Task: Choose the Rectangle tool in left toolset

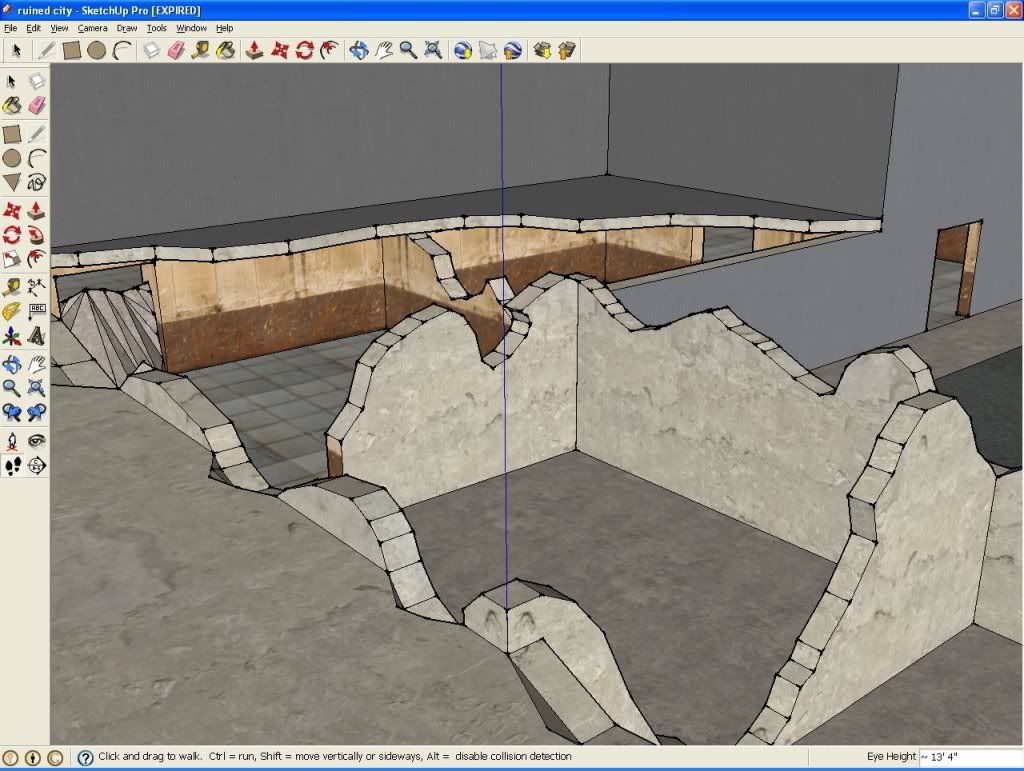Action: tap(12, 134)
